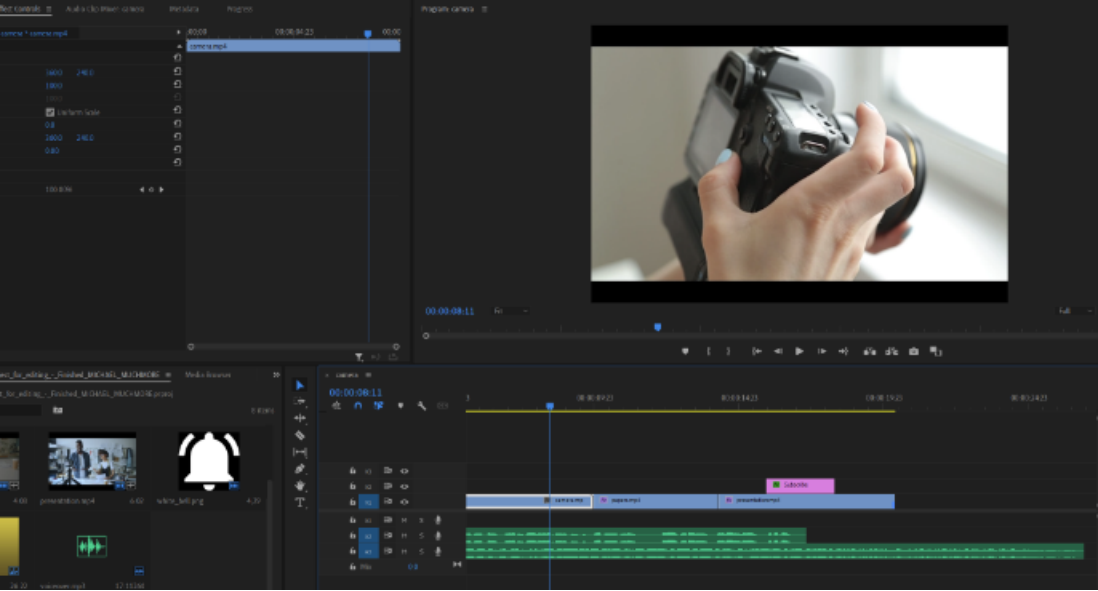Select the presentation.mp4 thumbnail in the project bin
1098x591 pixels.
[91, 462]
